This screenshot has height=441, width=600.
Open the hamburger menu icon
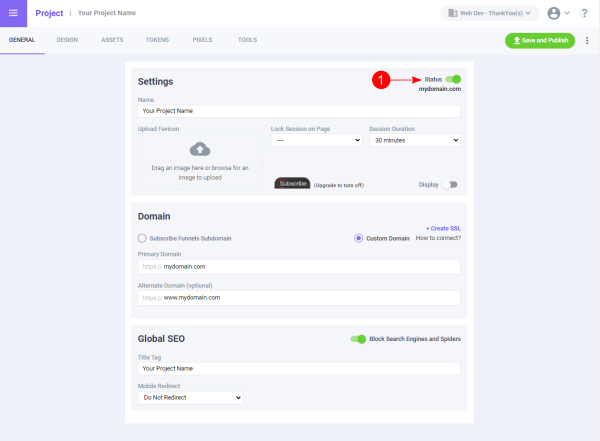click(13, 13)
